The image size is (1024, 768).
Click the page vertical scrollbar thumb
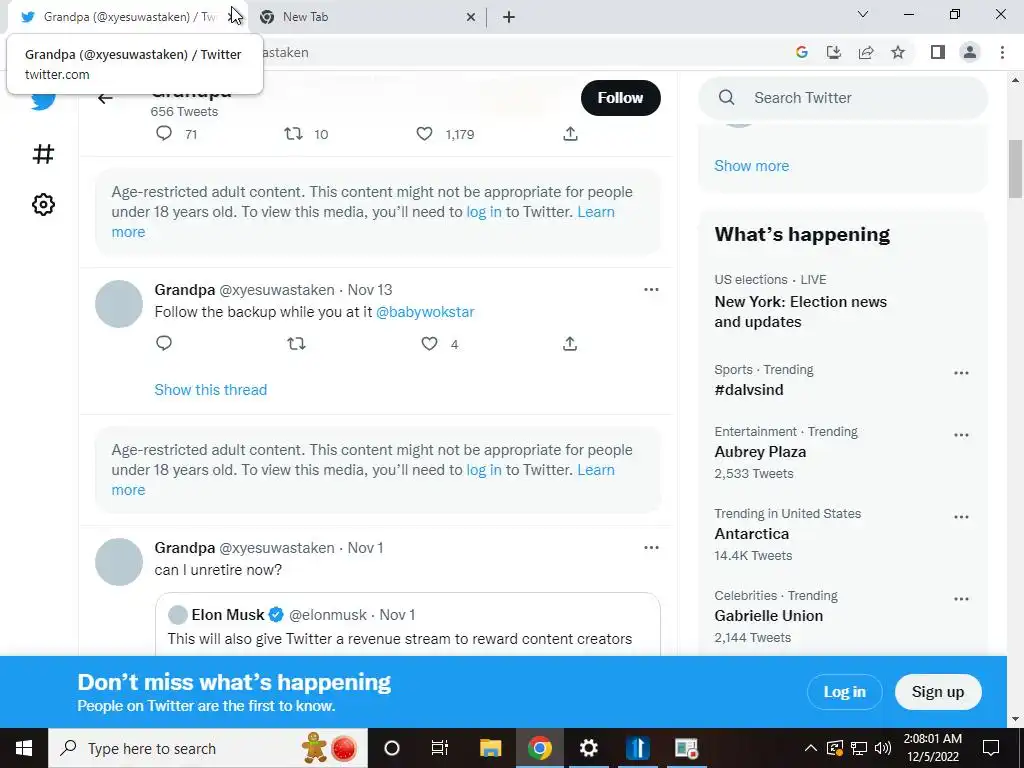(1015, 168)
